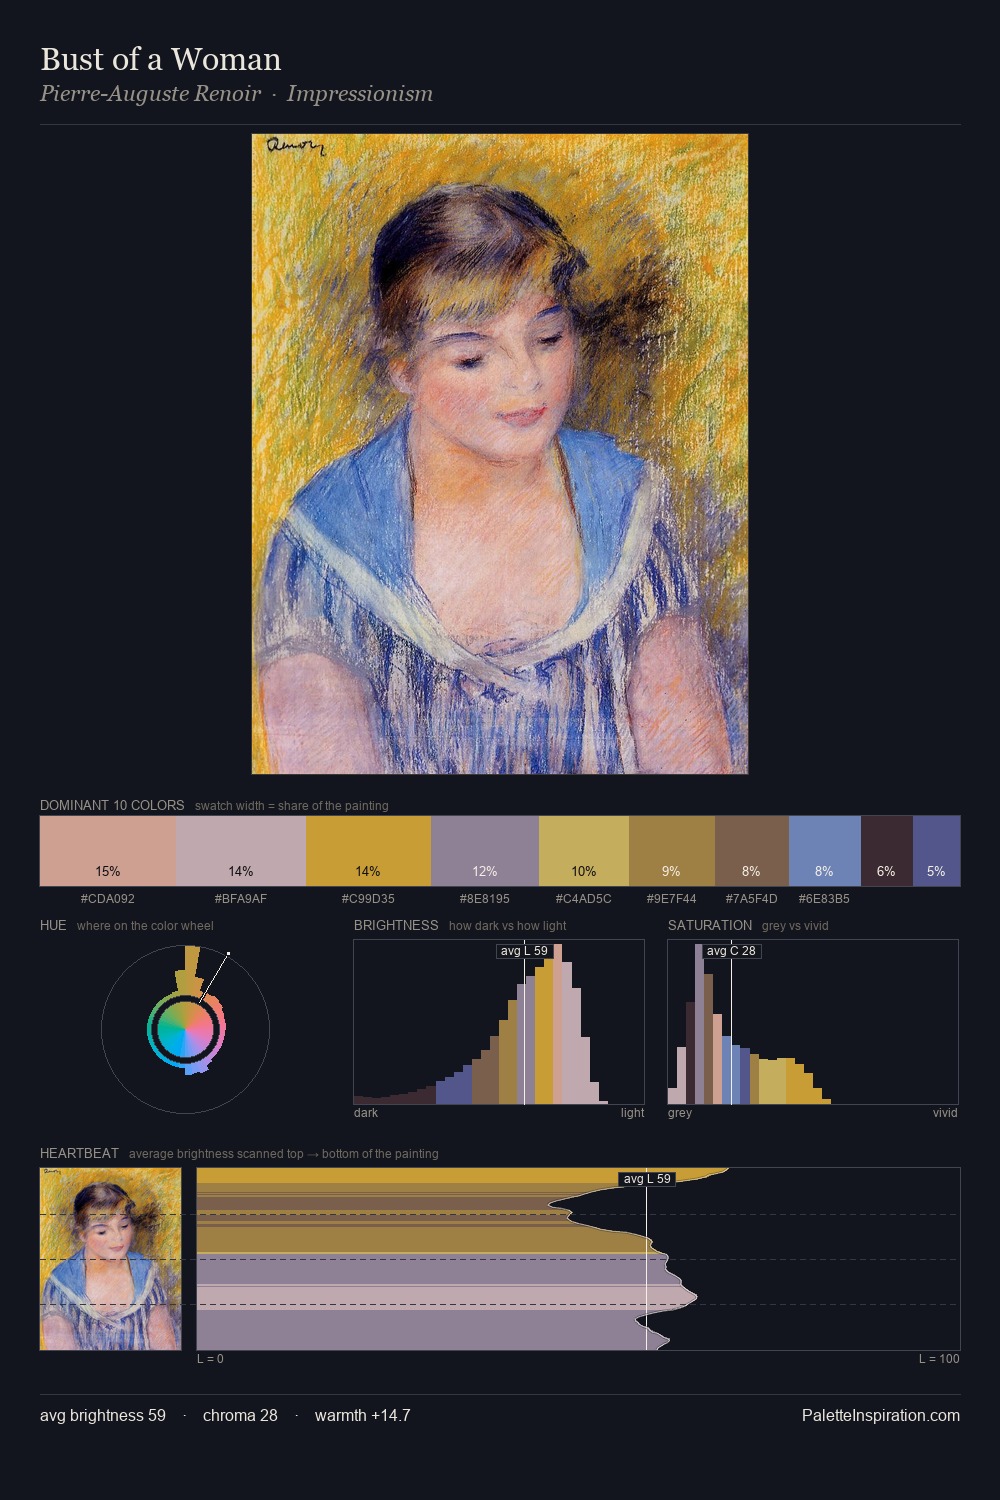Select the 10% pale gold swatch #C4AD5C
Image resolution: width=1000 pixels, height=1500 pixels.
[x=584, y=851]
